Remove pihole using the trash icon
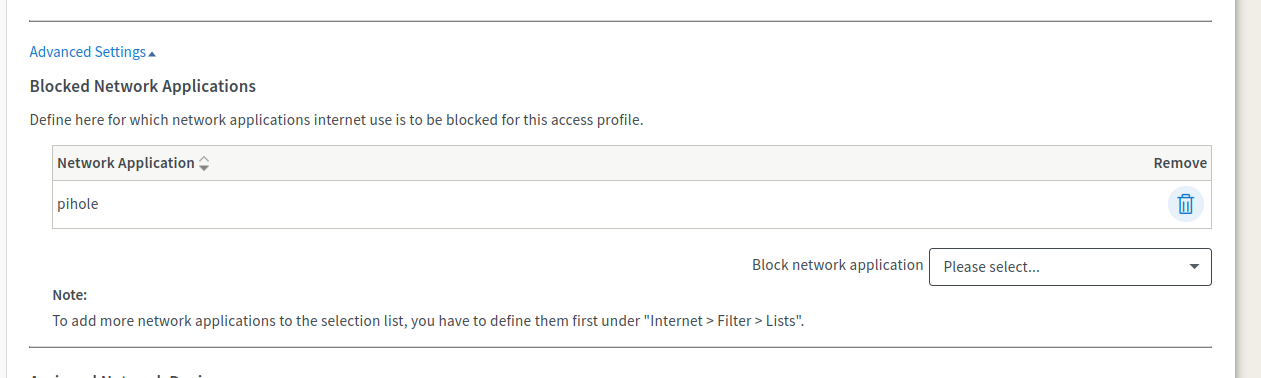The width and height of the screenshot is (1261, 378). pyautogui.click(x=1185, y=204)
